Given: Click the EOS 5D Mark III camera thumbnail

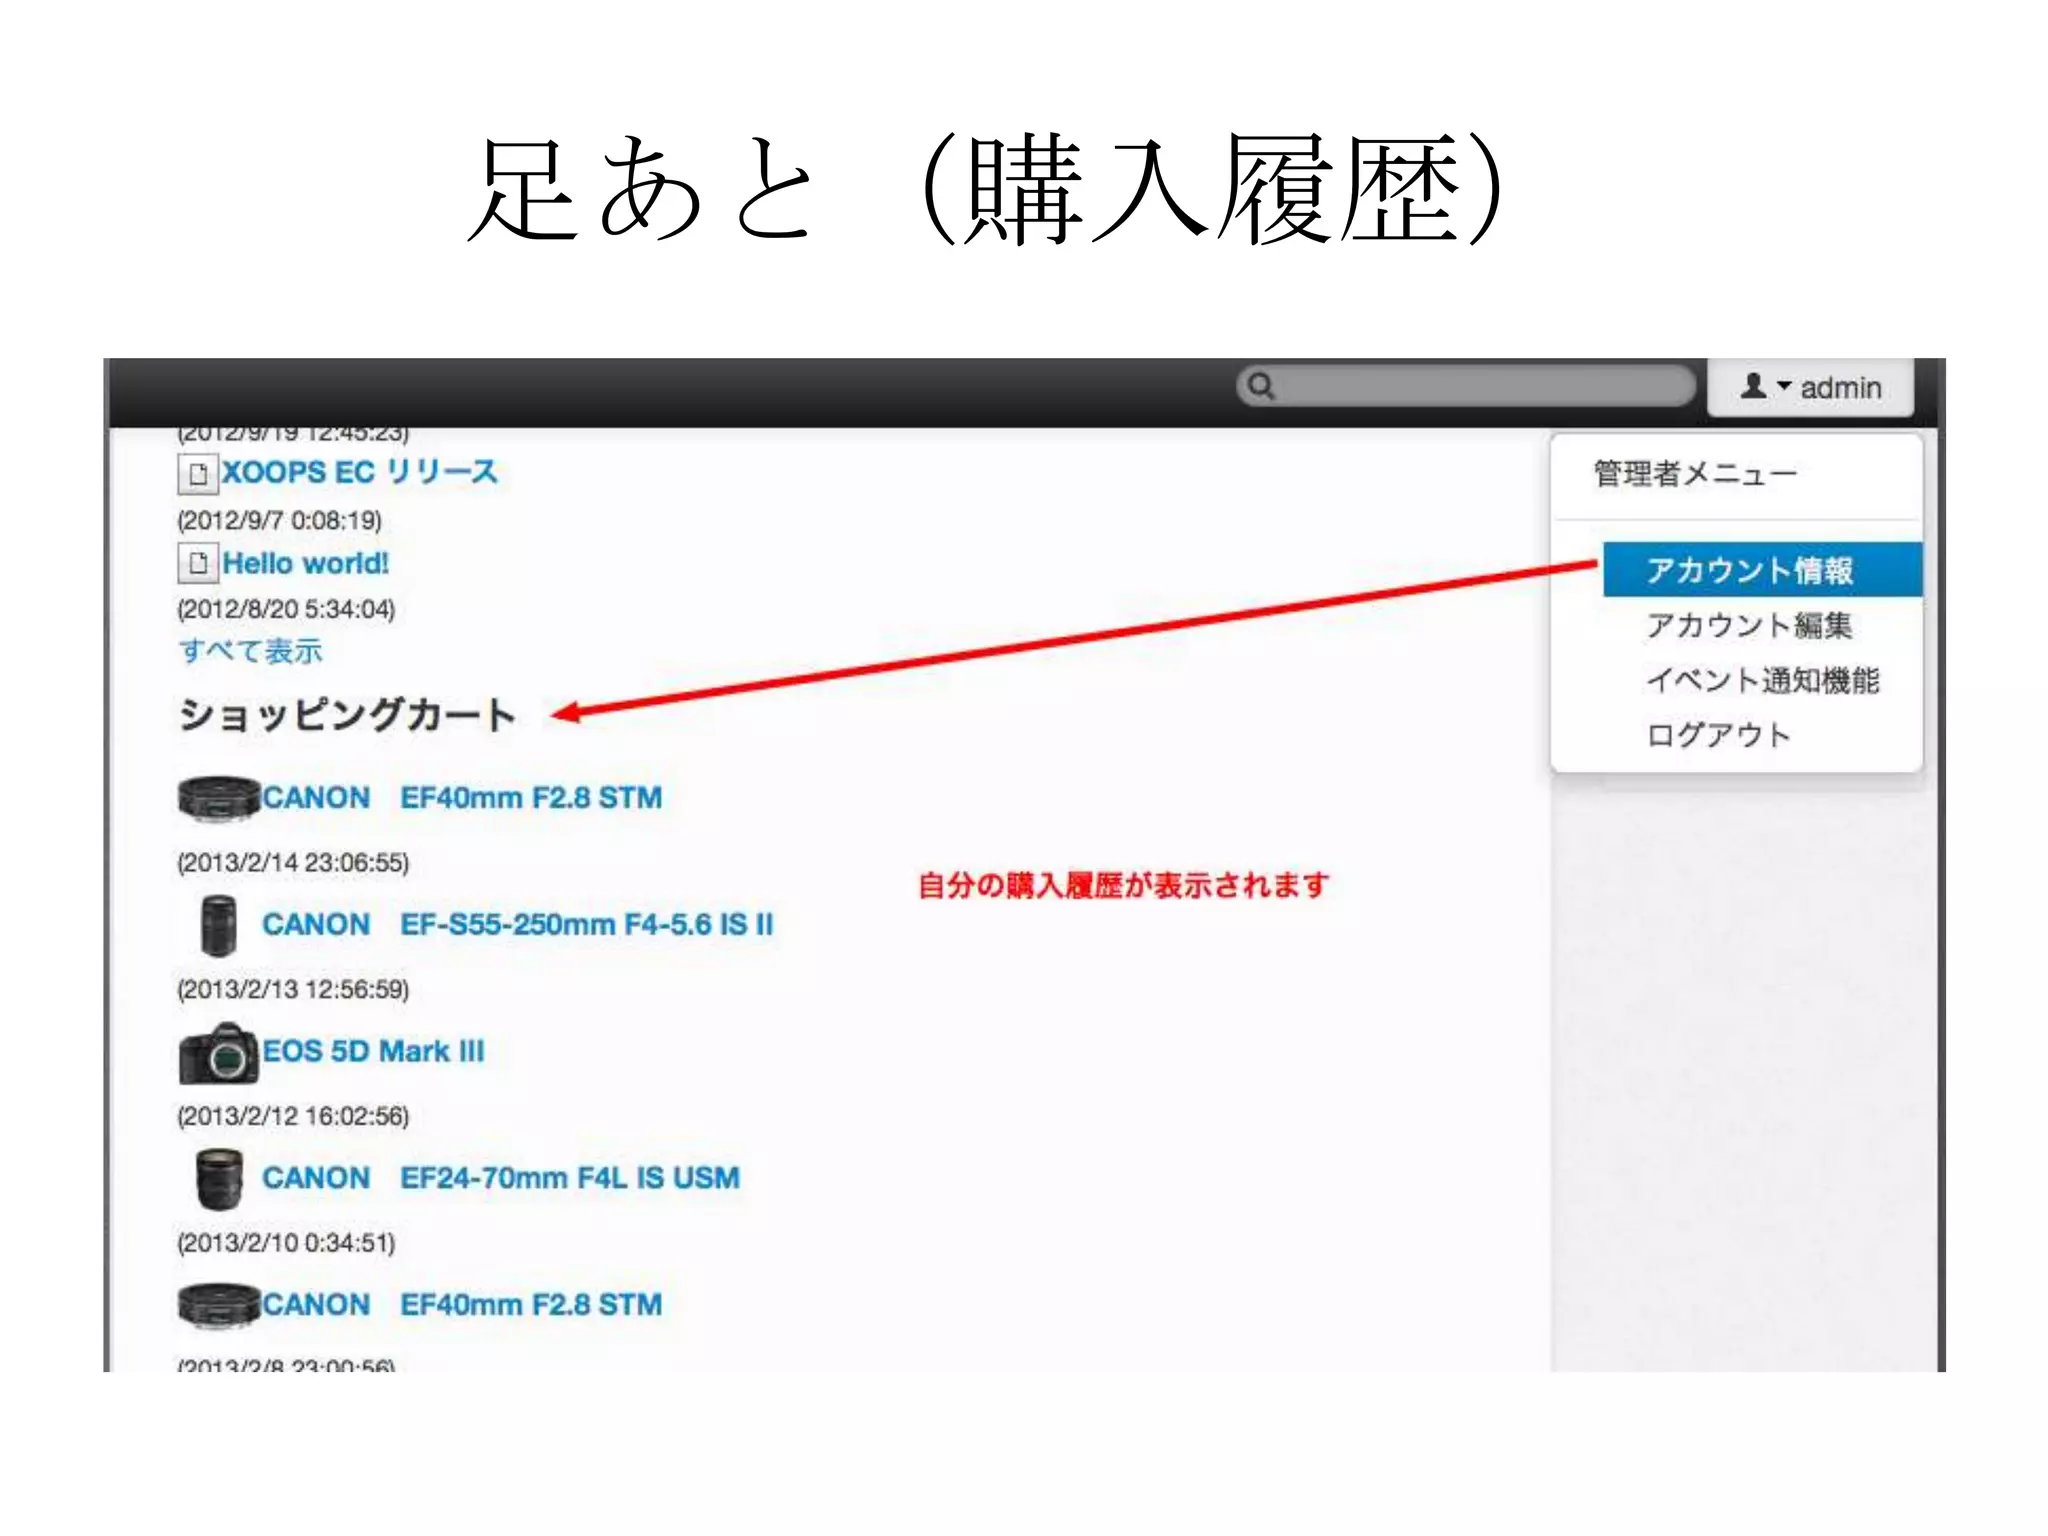Looking at the screenshot, I should click(x=218, y=1053).
